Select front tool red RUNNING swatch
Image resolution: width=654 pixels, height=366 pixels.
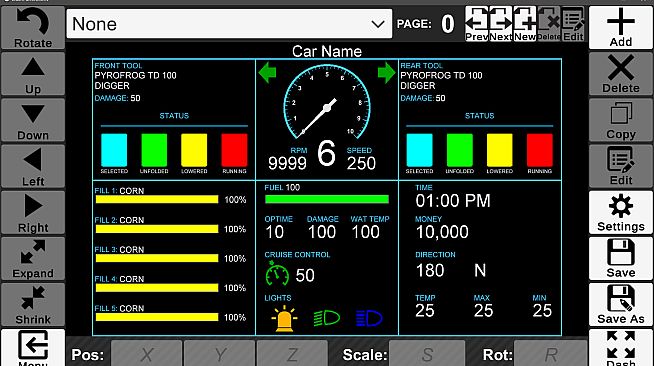tap(234, 150)
